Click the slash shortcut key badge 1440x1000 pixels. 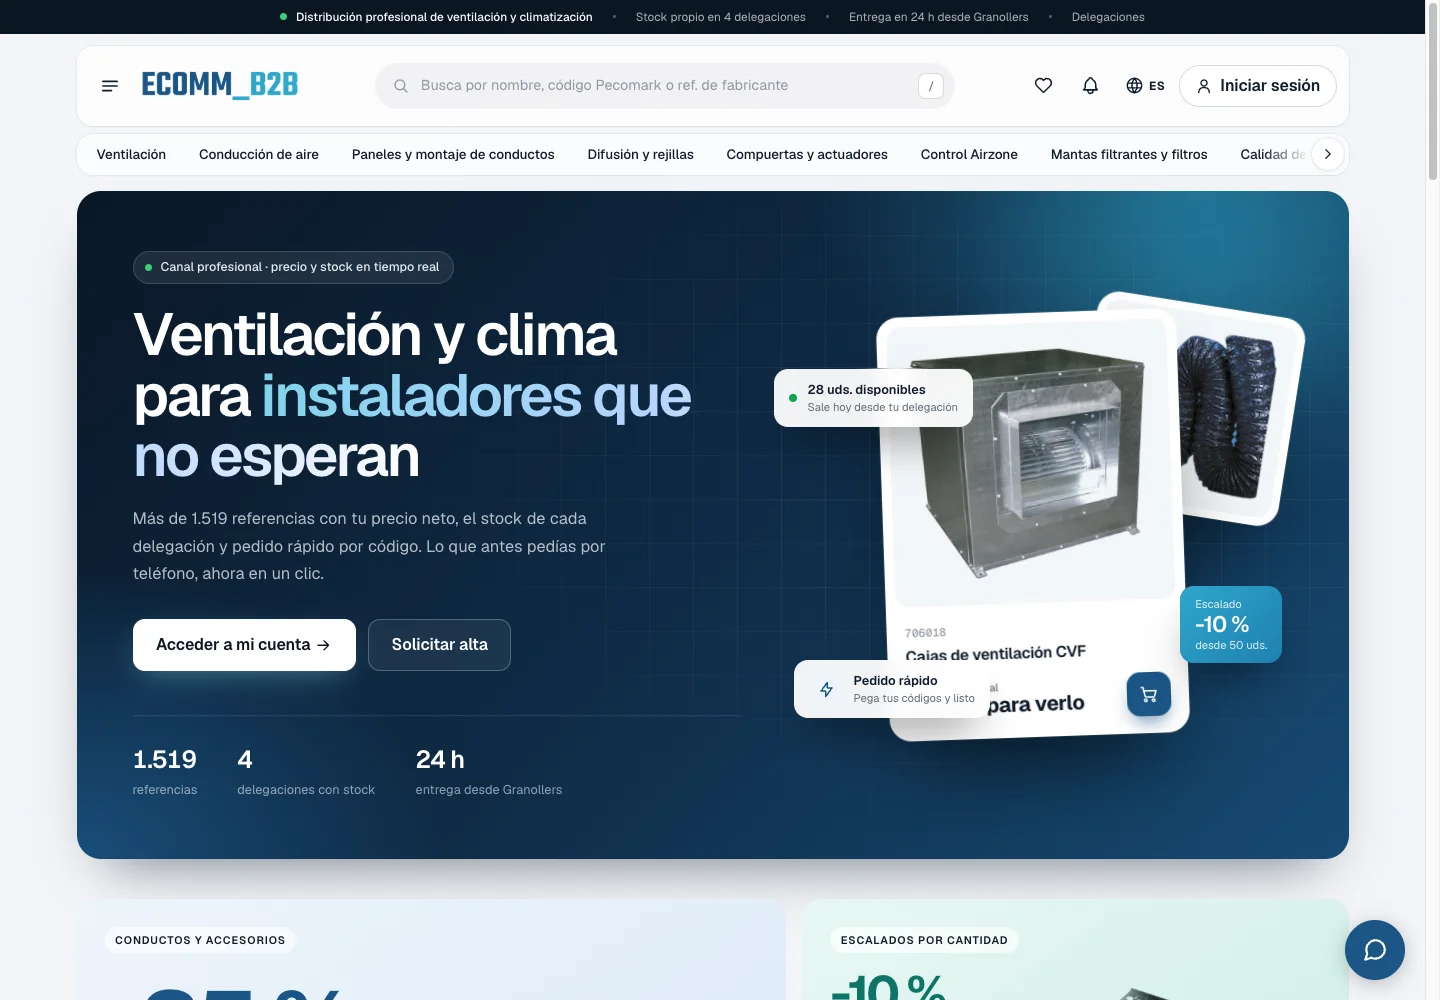[931, 86]
